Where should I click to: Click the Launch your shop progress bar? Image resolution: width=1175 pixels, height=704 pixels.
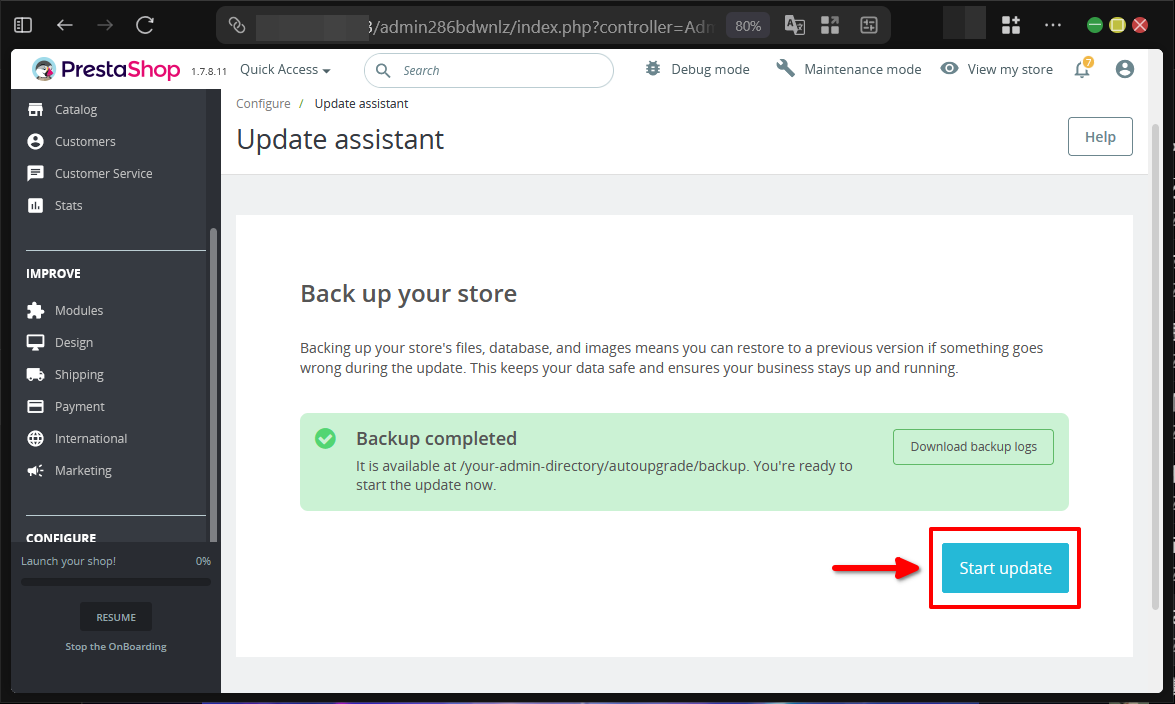tap(115, 580)
